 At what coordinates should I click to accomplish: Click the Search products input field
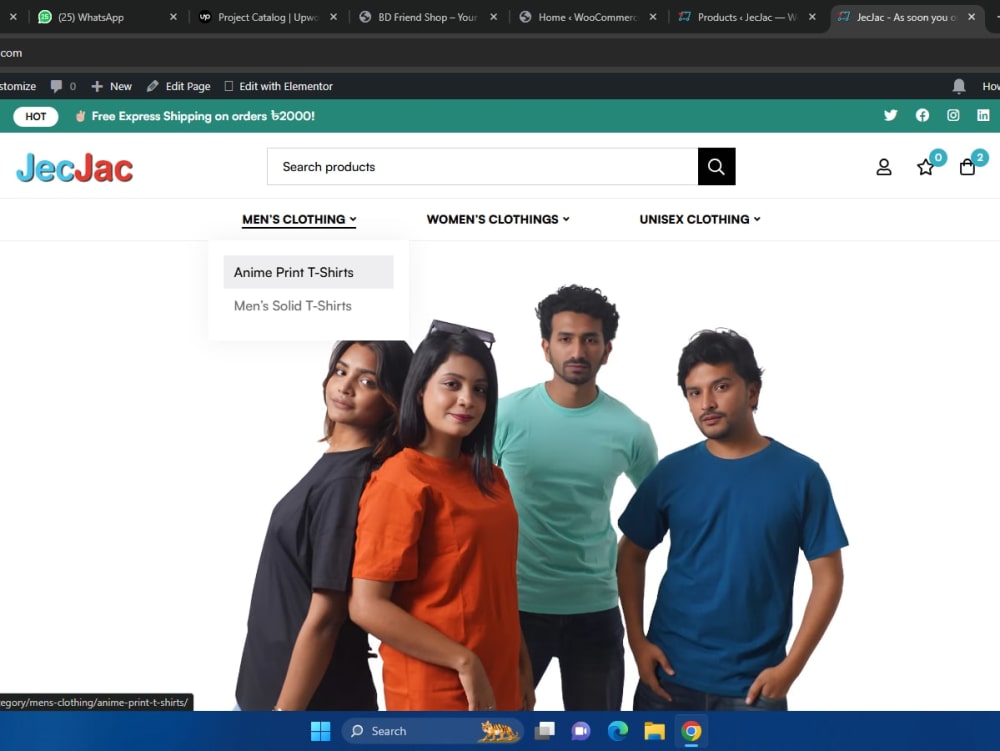coord(483,166)
